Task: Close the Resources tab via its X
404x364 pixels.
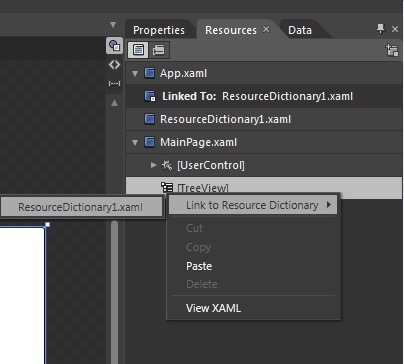Action: (266, 29)
